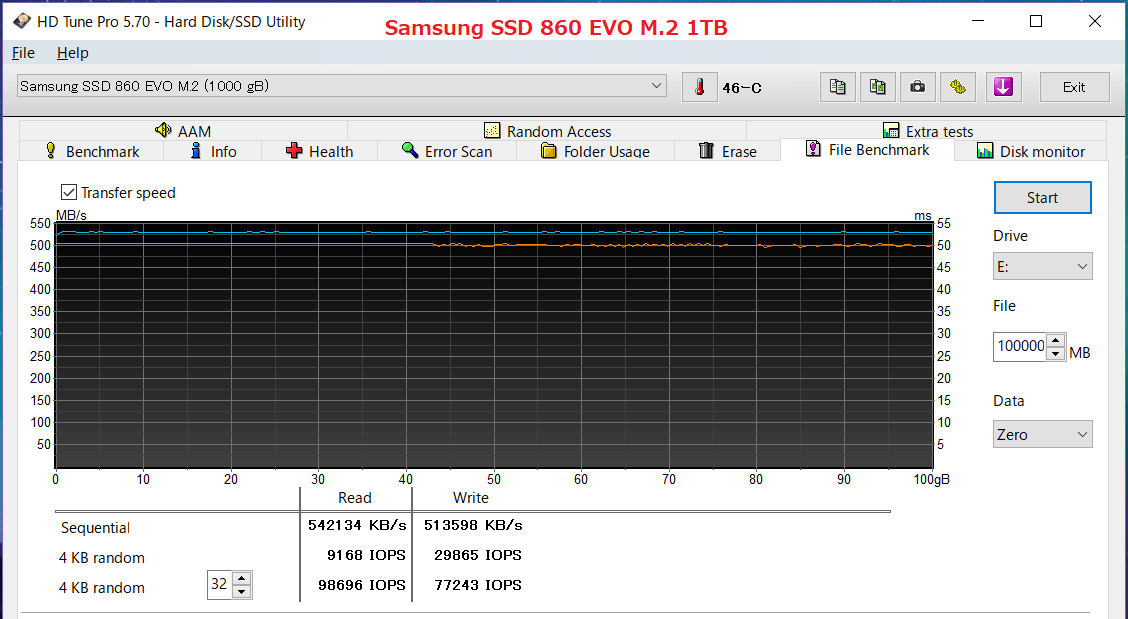Viewport: 1128px width, 619px height.
Task: Switch to the Error Scan tab
Action: pos(446,151)
